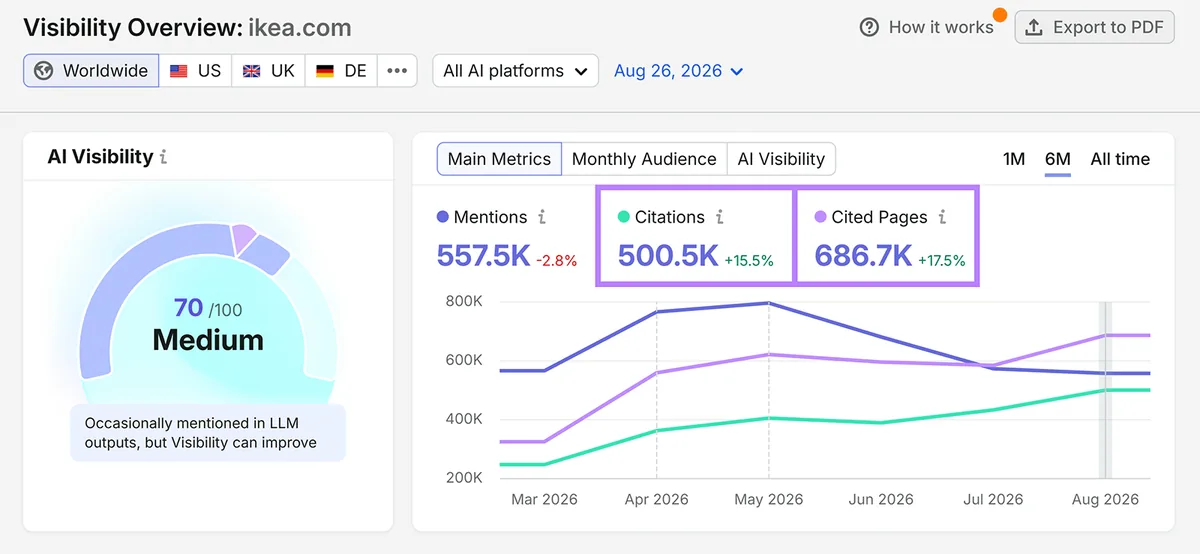The height and width of the screenshot is (554, 1200).
Task: Open more countries via the ellipsis icon
Action: tap(397, 71)
